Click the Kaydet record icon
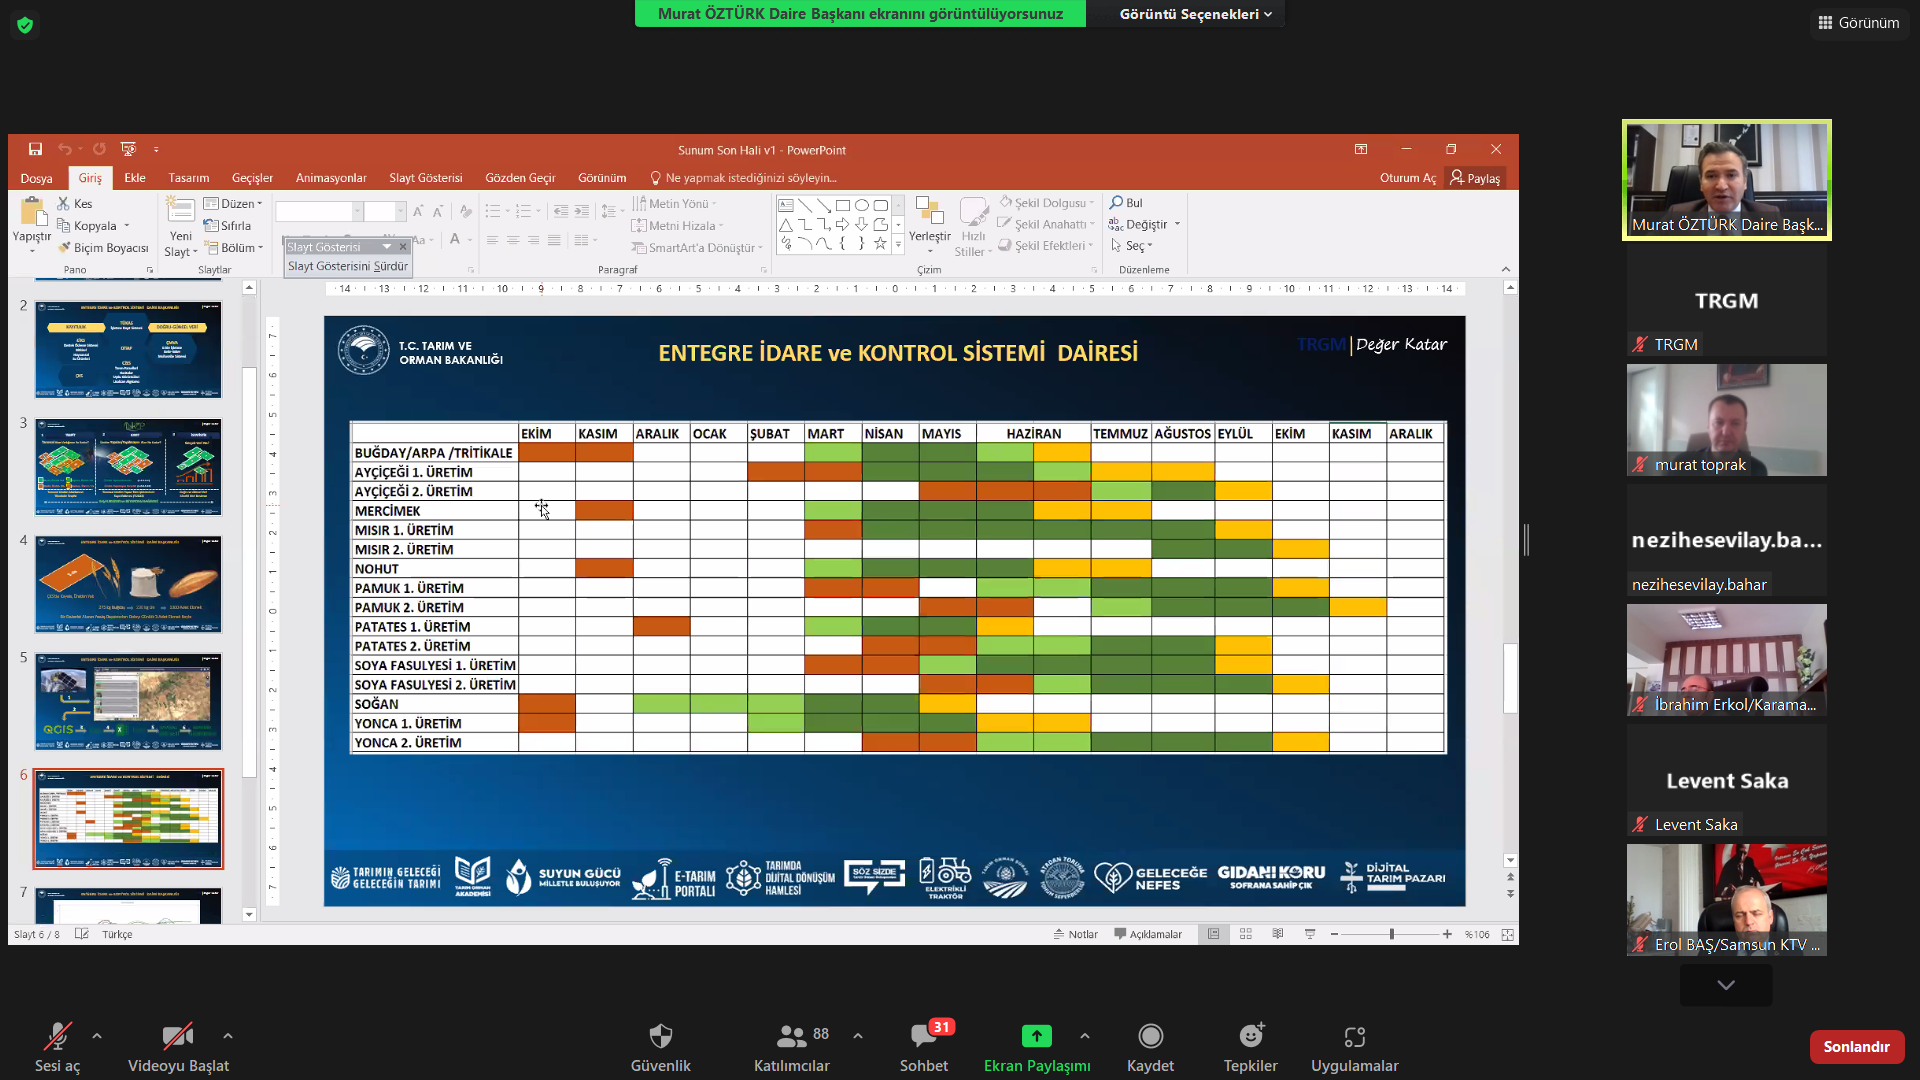The image size is (1920, 1080). (x=1150, y=1036)
